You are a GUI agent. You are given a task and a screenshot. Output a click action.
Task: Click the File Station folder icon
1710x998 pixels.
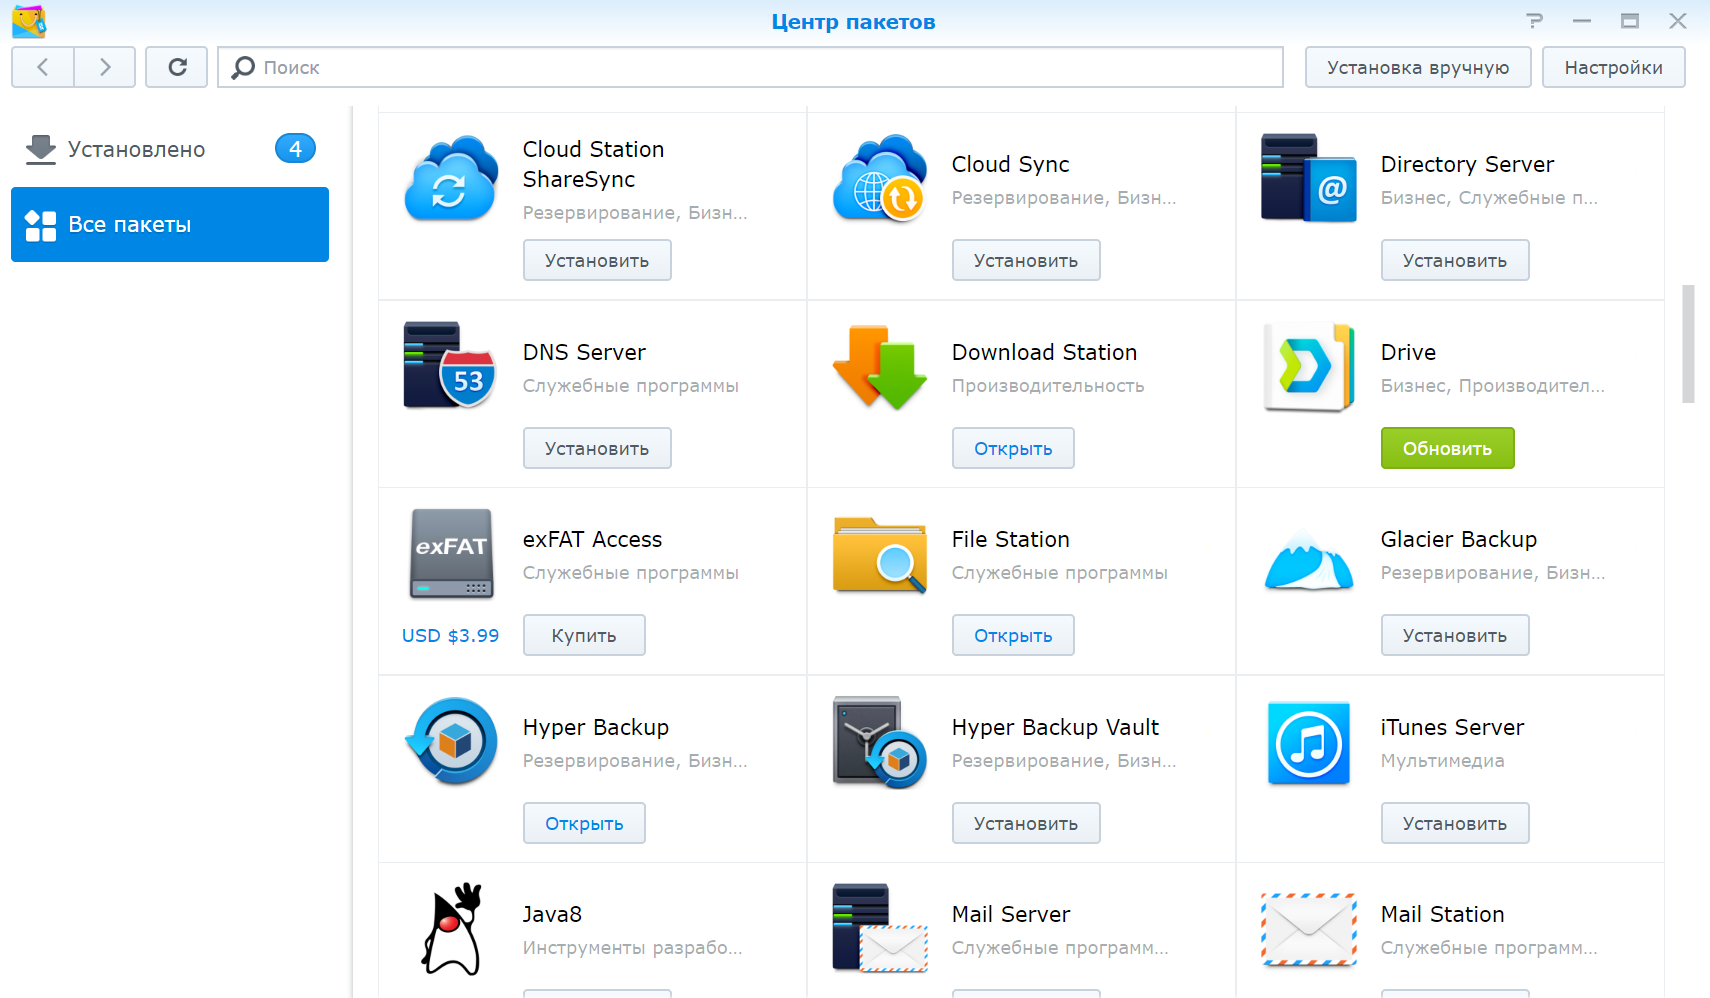(880, 555)
